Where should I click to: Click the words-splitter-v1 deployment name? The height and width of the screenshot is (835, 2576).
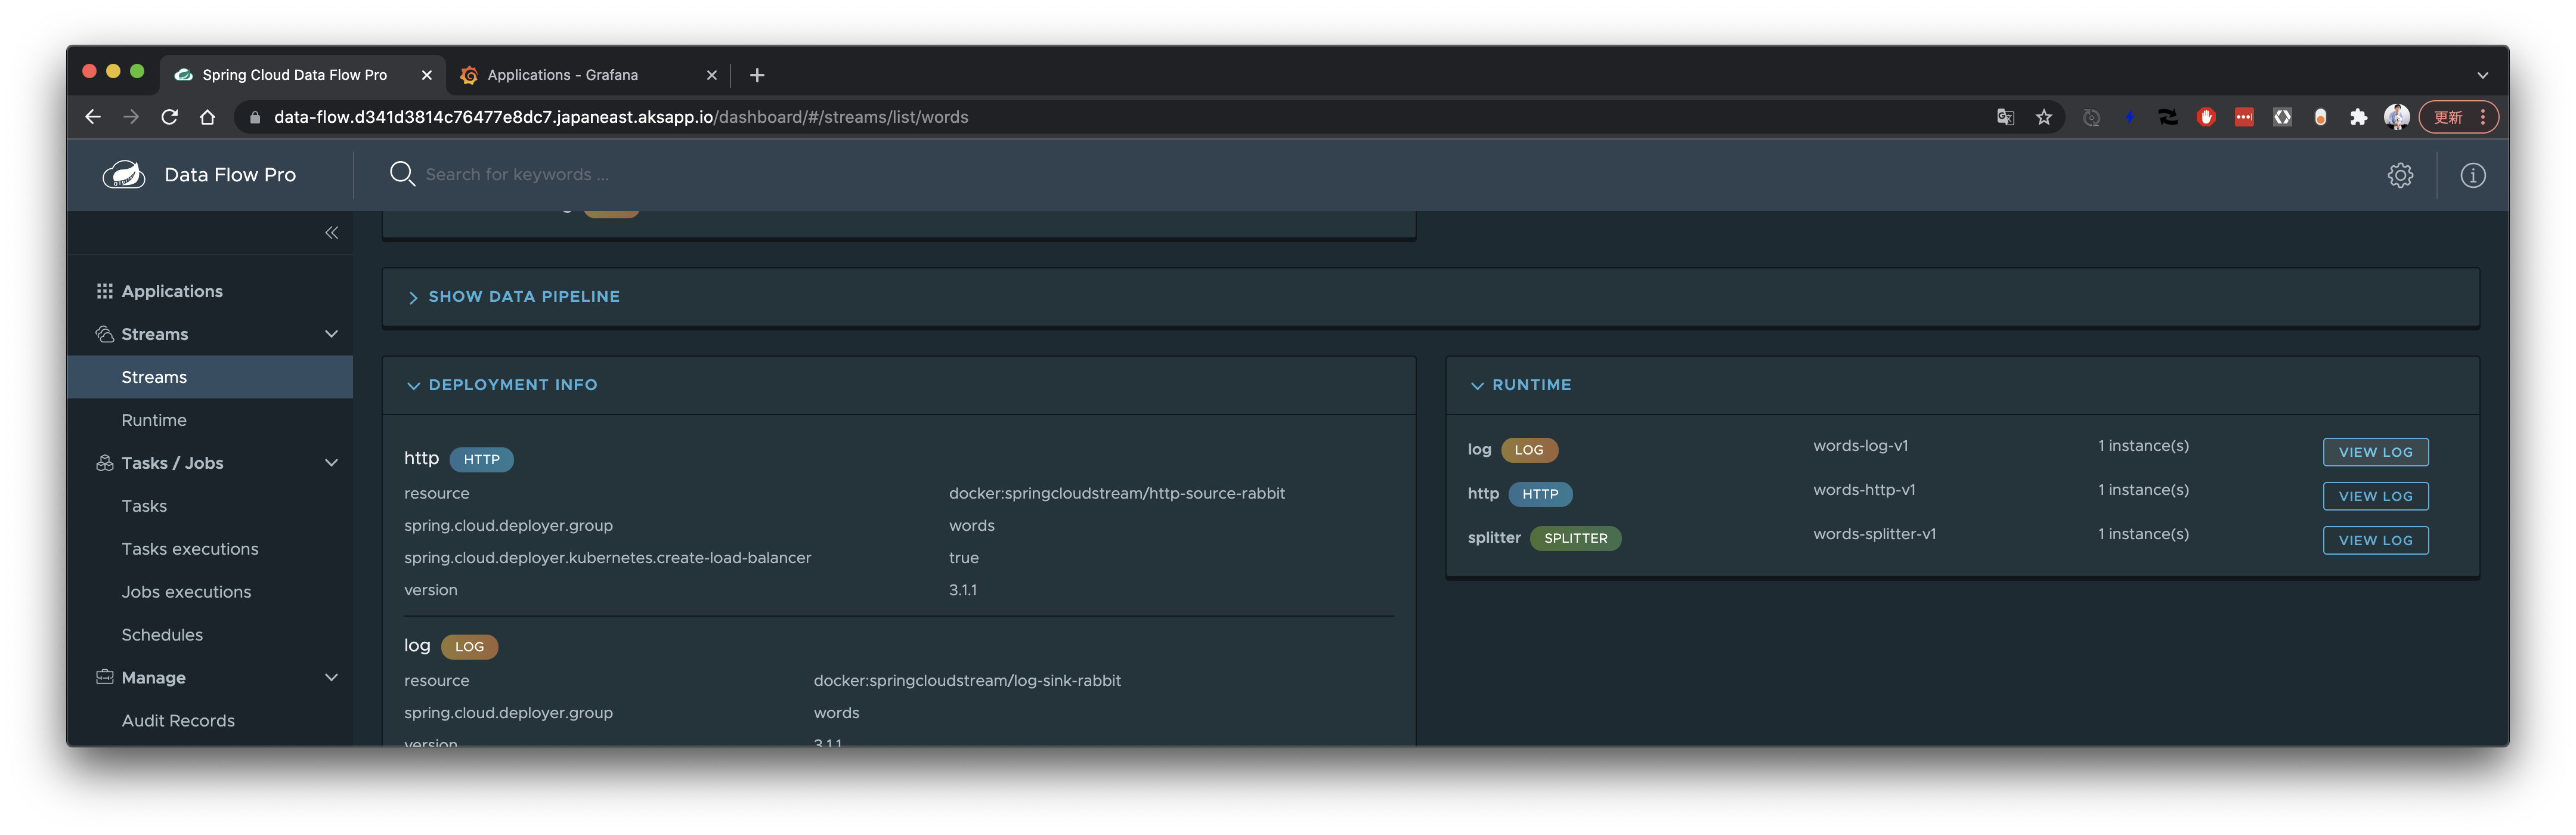[x=1874, y=534]
